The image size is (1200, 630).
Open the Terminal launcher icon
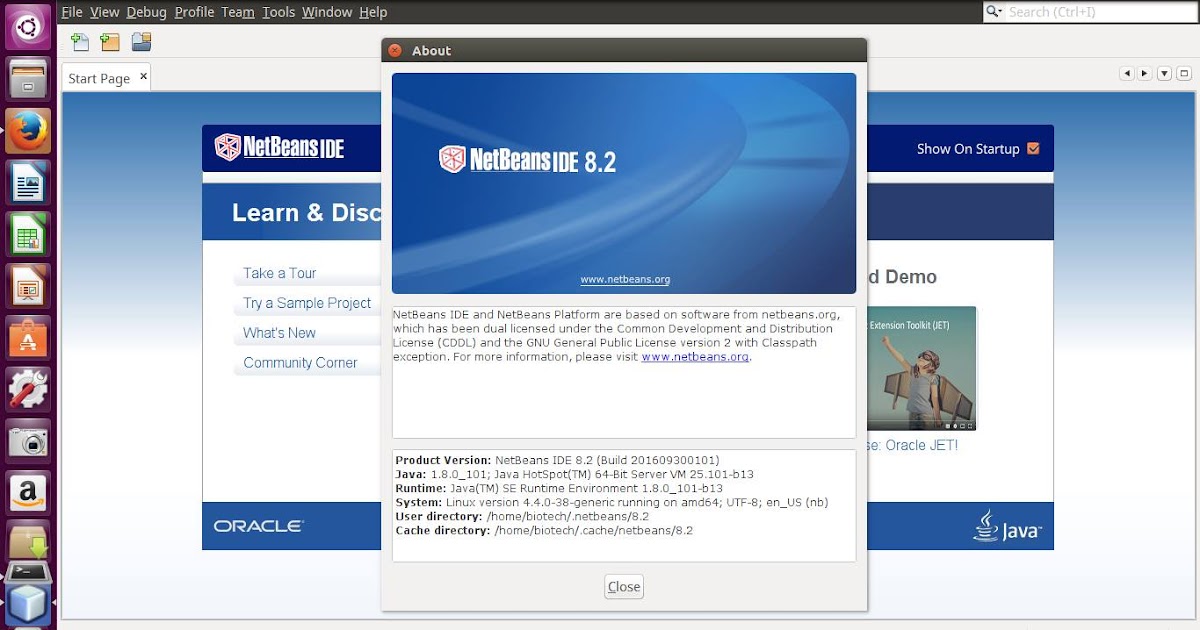(x=28, y=573)
